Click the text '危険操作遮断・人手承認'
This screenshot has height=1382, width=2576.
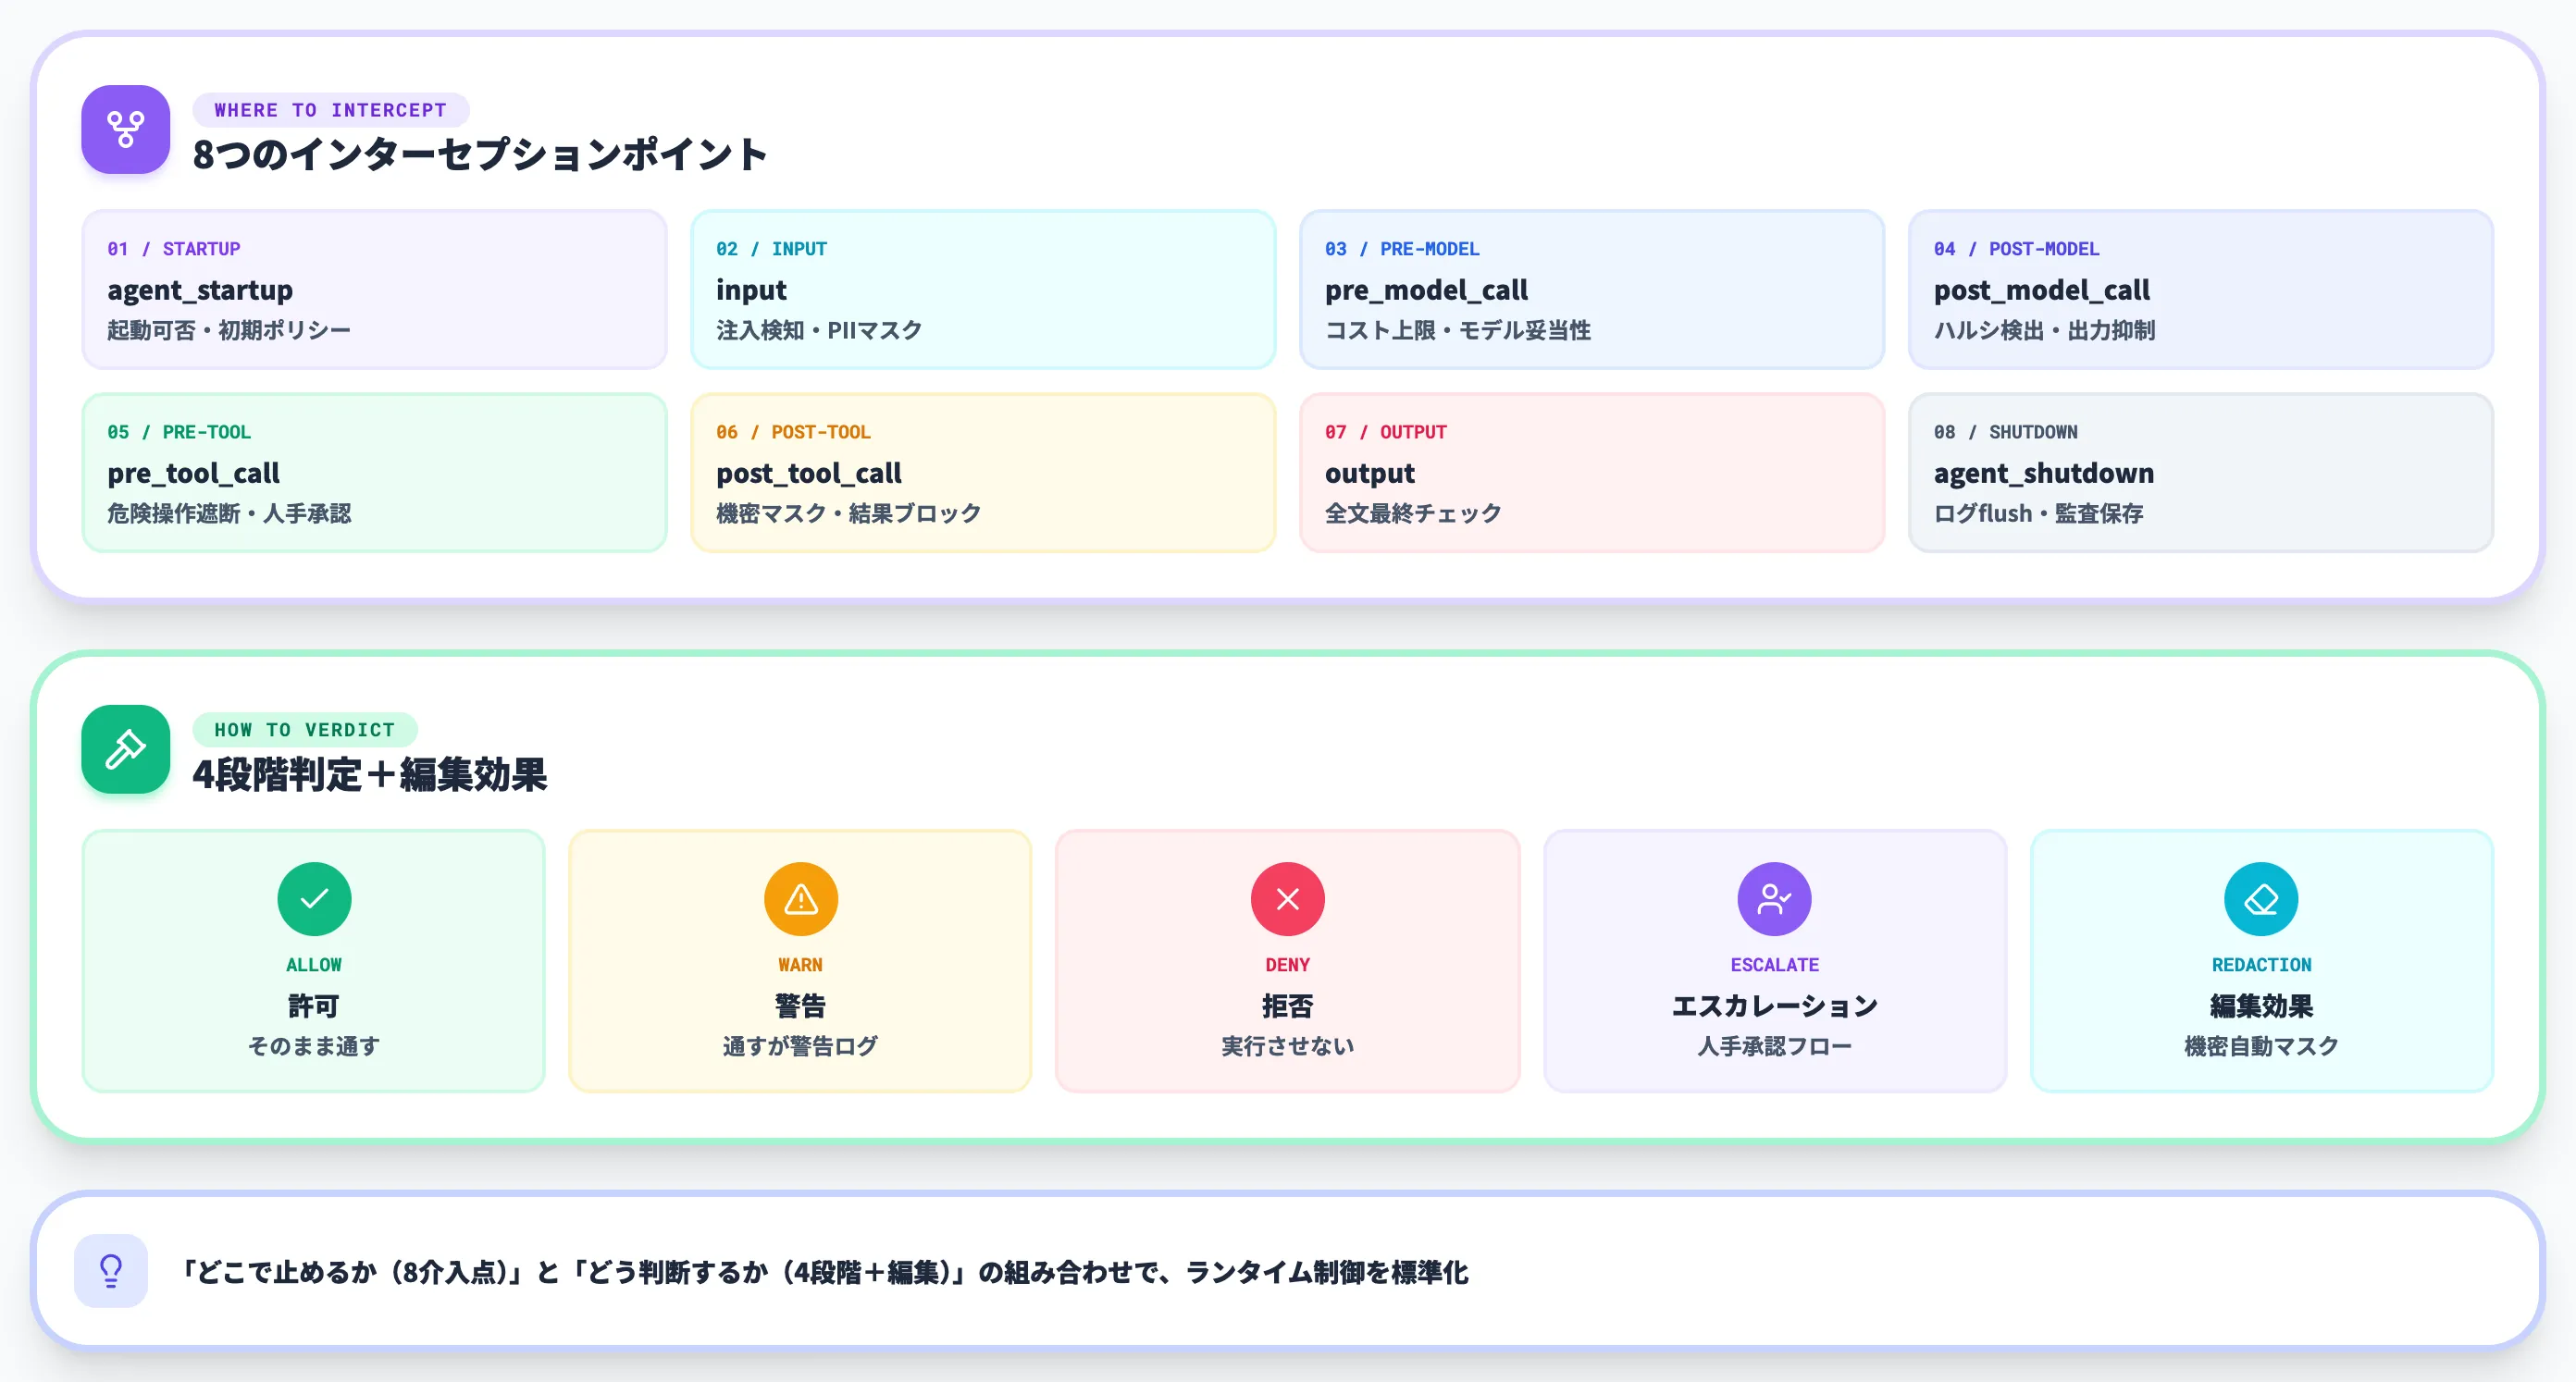229,513
